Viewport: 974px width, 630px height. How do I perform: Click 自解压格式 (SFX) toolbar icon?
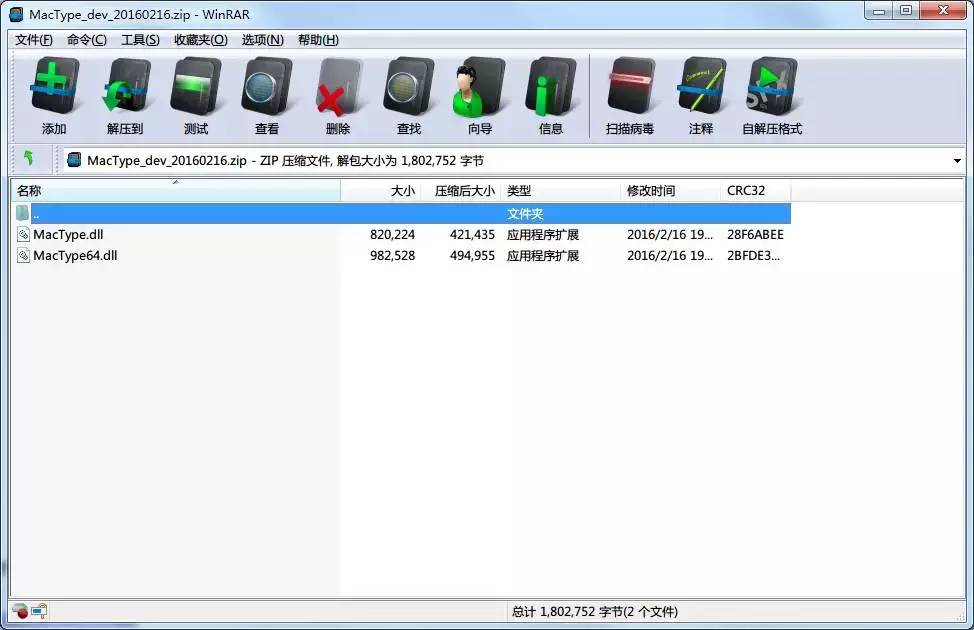pyautogui.click(x=772, y=96)
